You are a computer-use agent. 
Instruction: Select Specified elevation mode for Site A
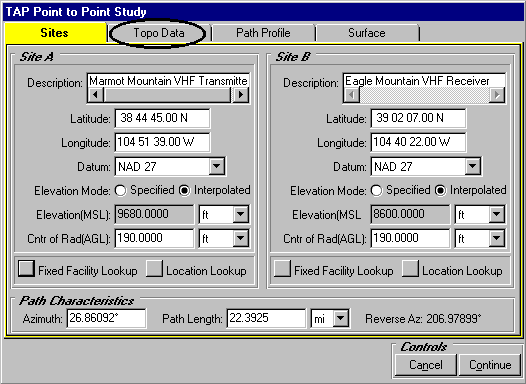click(x=120, y=190)
